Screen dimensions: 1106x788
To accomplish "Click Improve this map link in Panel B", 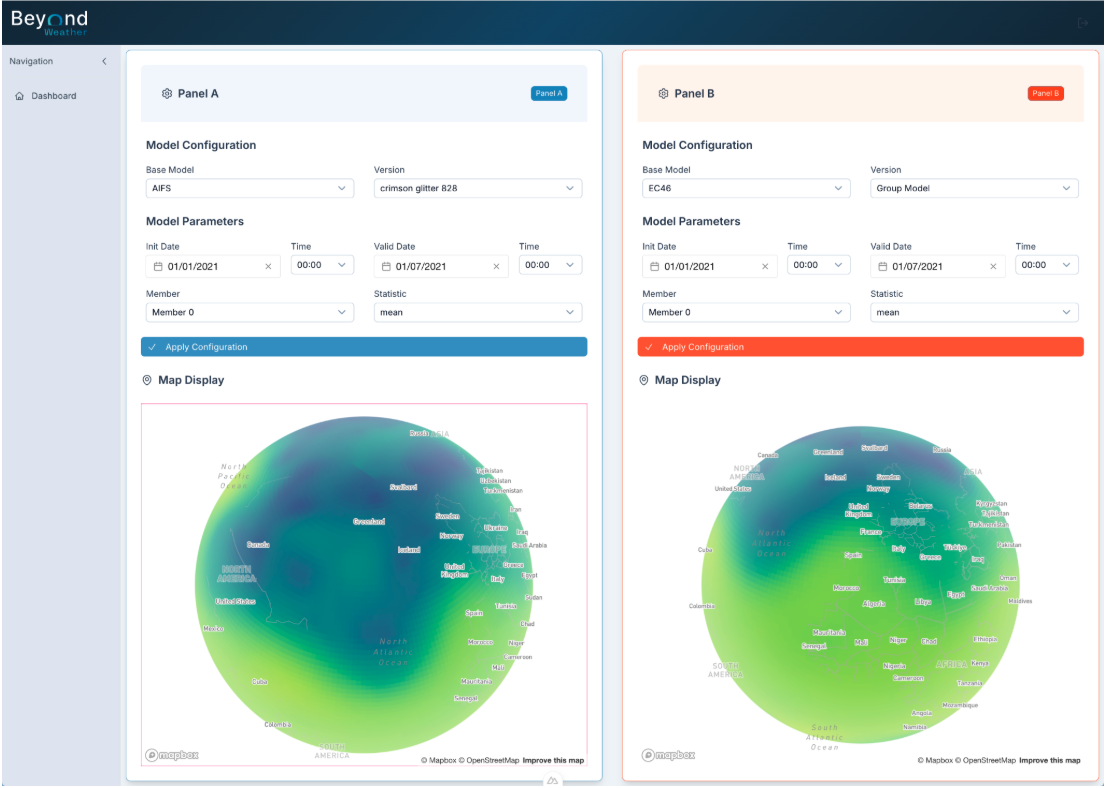I will click(x=1050, y=760).
